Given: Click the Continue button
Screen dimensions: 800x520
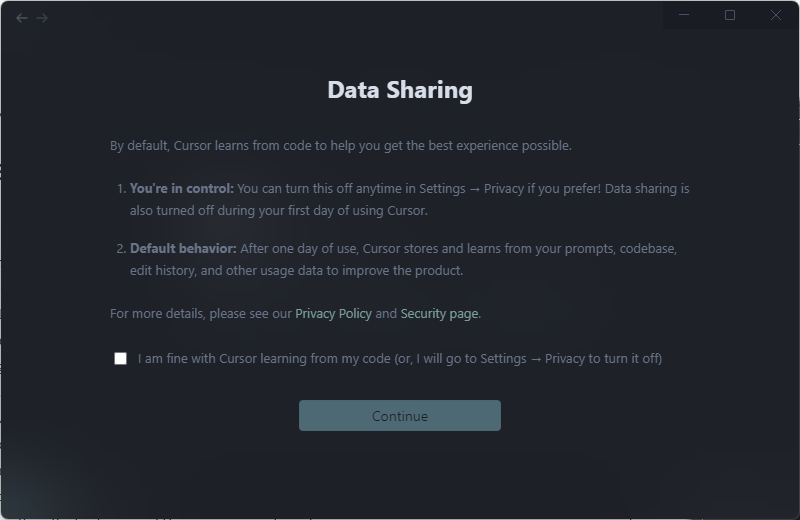Looking at the screenshot, I should click(399, 415).
